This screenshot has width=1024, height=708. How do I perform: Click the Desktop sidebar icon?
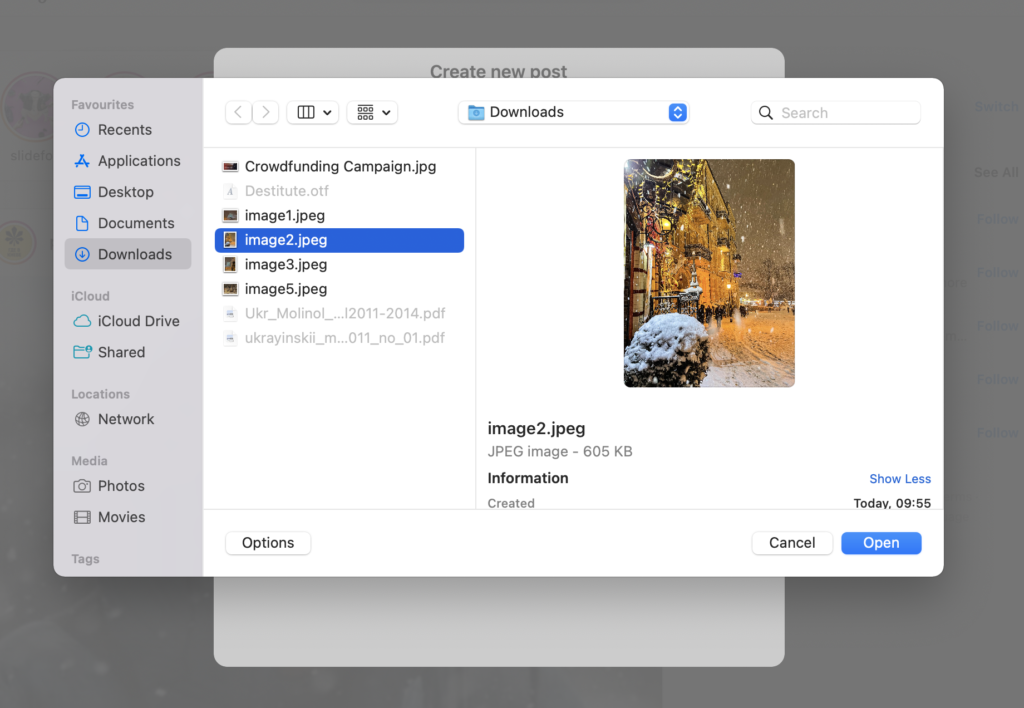[x=82, y=192]
